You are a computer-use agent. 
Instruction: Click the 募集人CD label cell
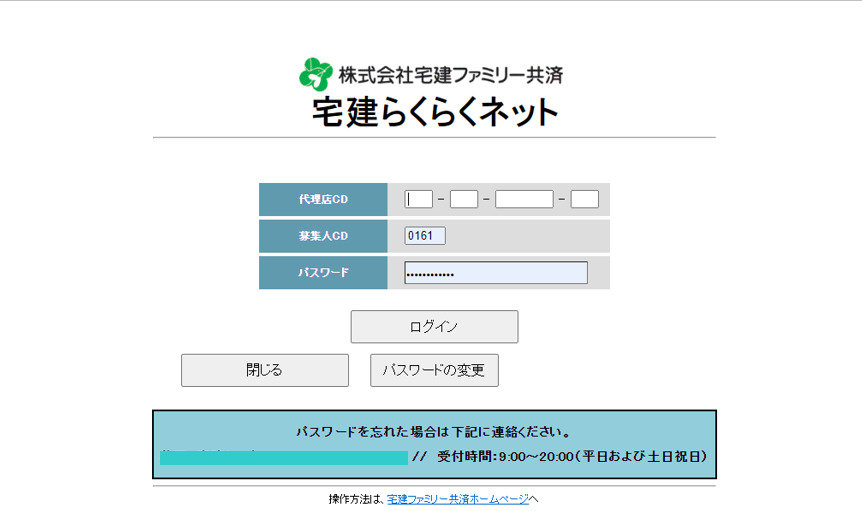[323, 236]
